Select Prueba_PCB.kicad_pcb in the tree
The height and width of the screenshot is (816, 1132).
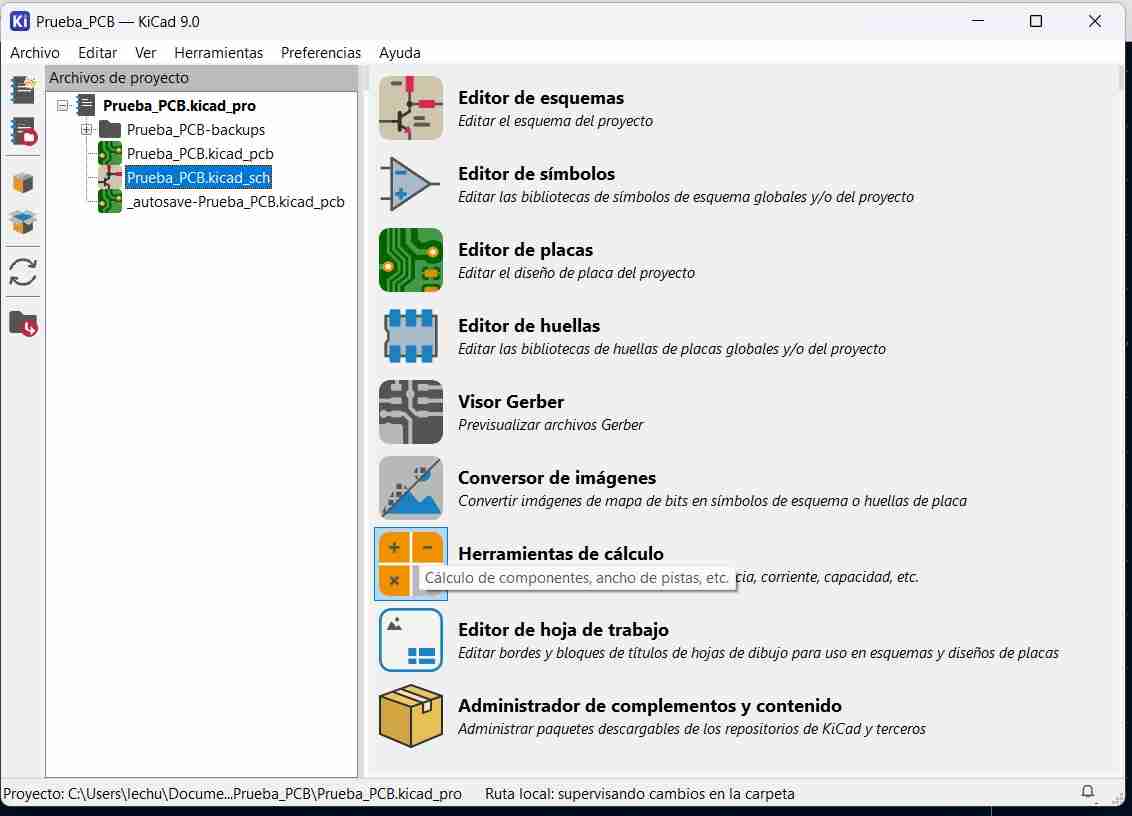200,154
